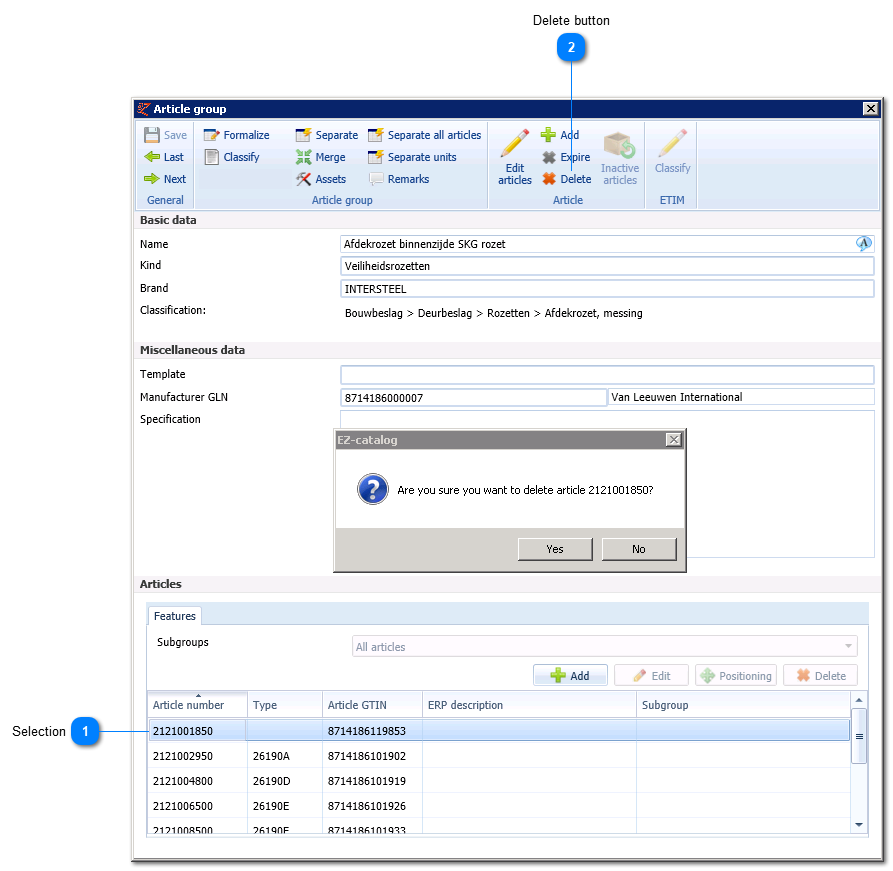Cancel deletion with the No button
The width and height of the screenshot is (893, 871).
point(639,549)
